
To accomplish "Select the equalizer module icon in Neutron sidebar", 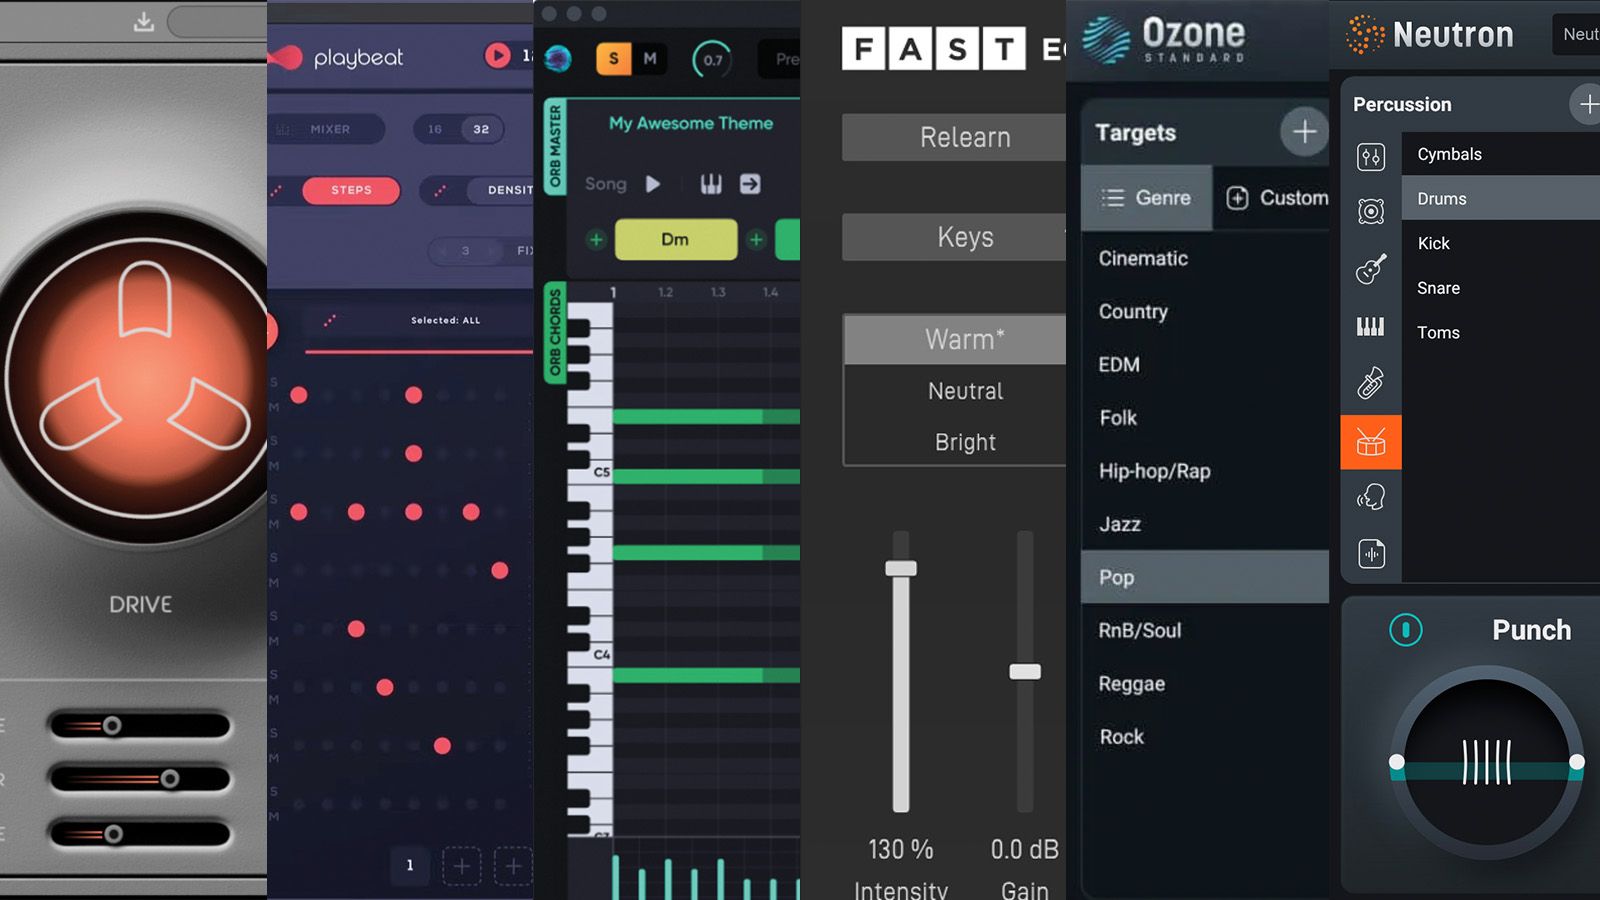I will pyautogui.click(x=1370, y=158).
